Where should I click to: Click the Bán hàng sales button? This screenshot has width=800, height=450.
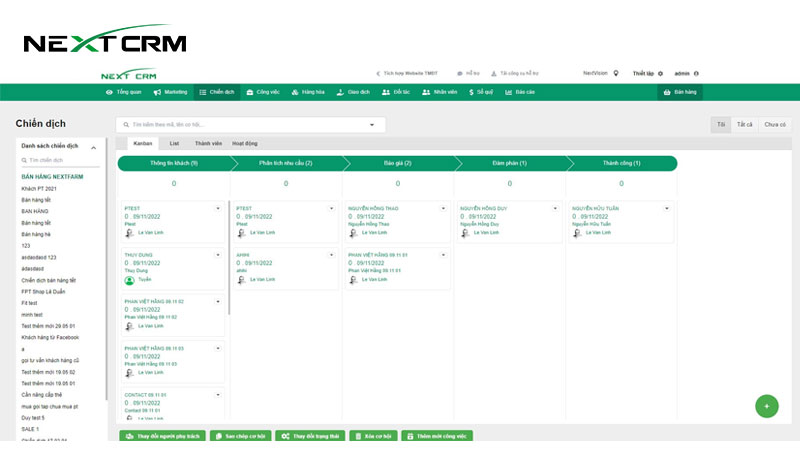point(680,92)
